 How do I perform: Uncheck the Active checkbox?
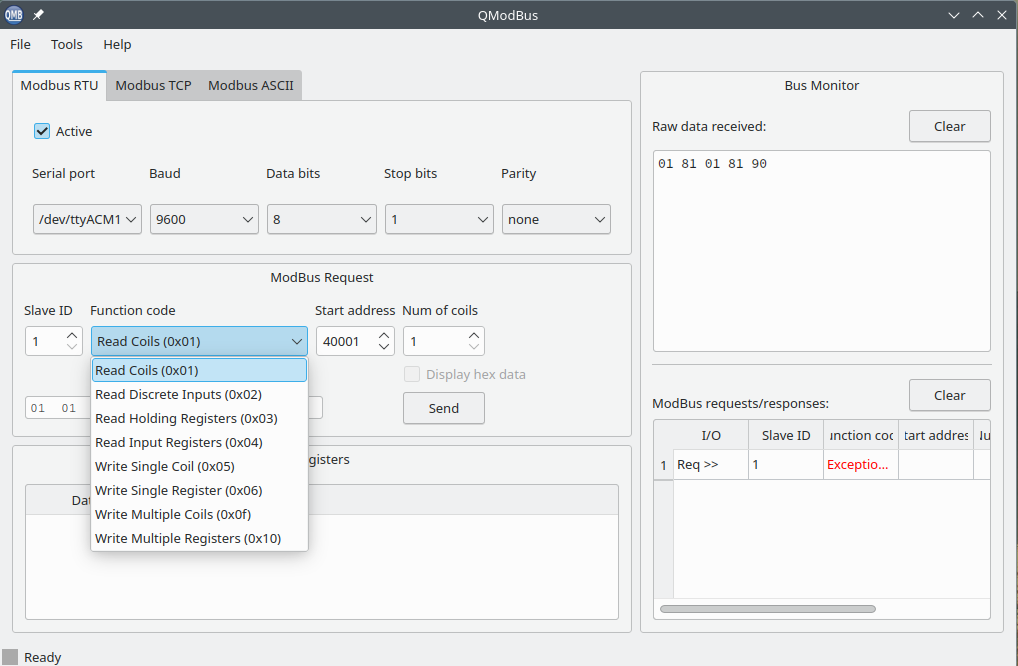(x=42, y=131)
